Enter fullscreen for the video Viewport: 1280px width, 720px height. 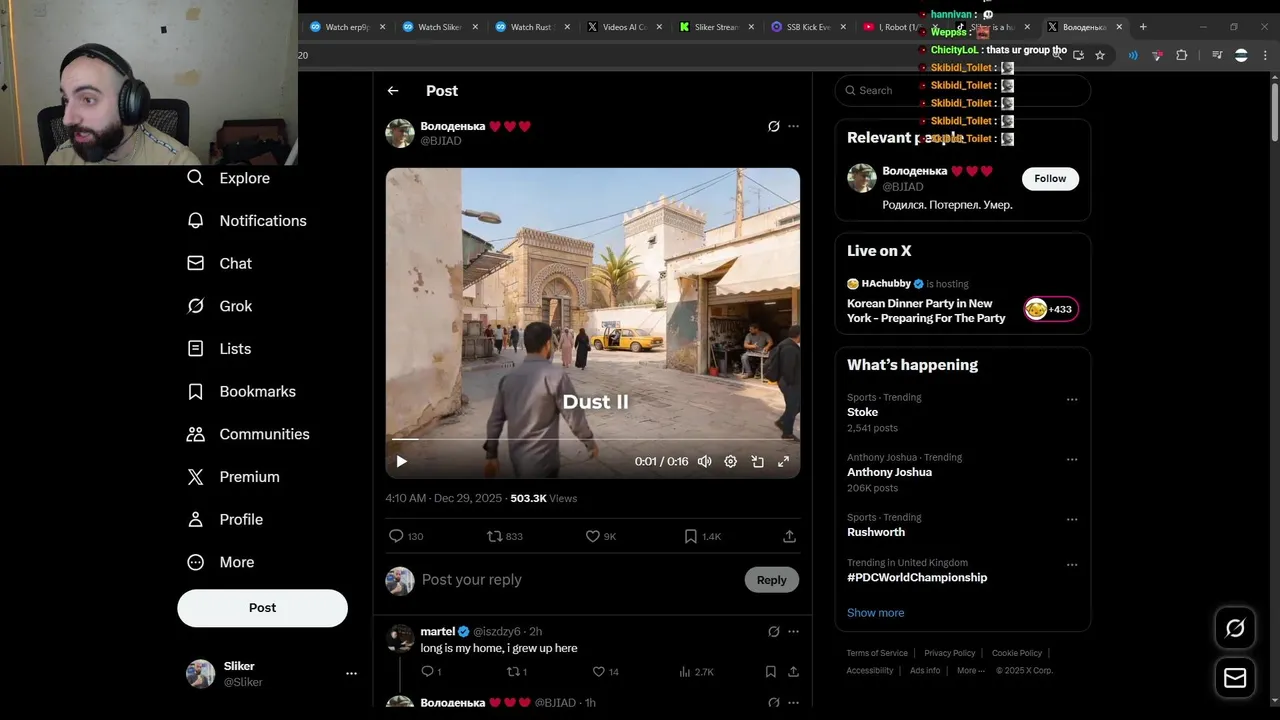(783, 461)
